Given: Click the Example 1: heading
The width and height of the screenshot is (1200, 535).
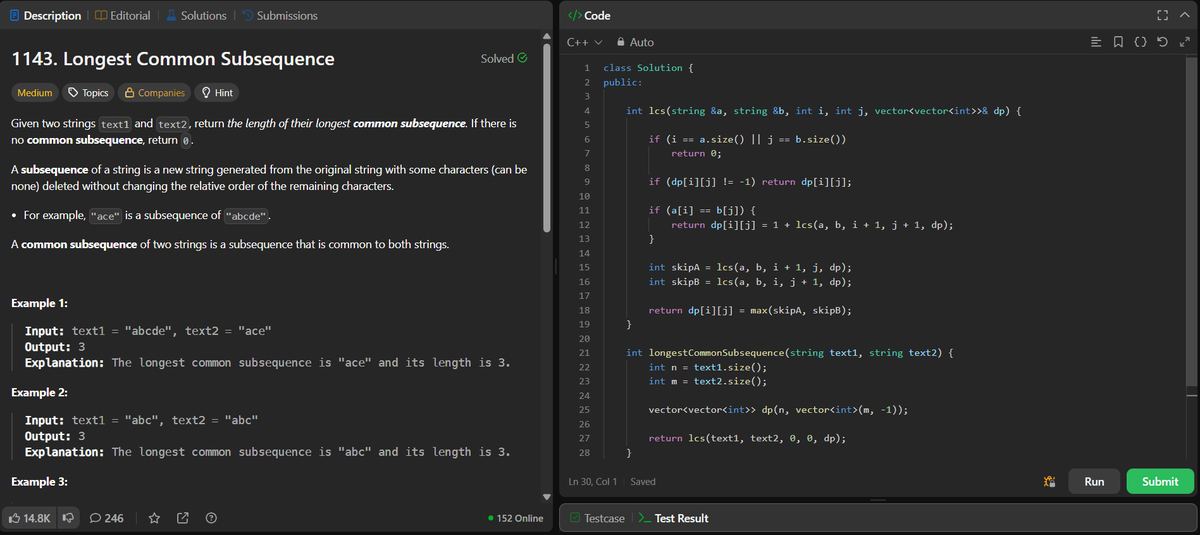Looking at the screenshot, I should tap(39, 303).
